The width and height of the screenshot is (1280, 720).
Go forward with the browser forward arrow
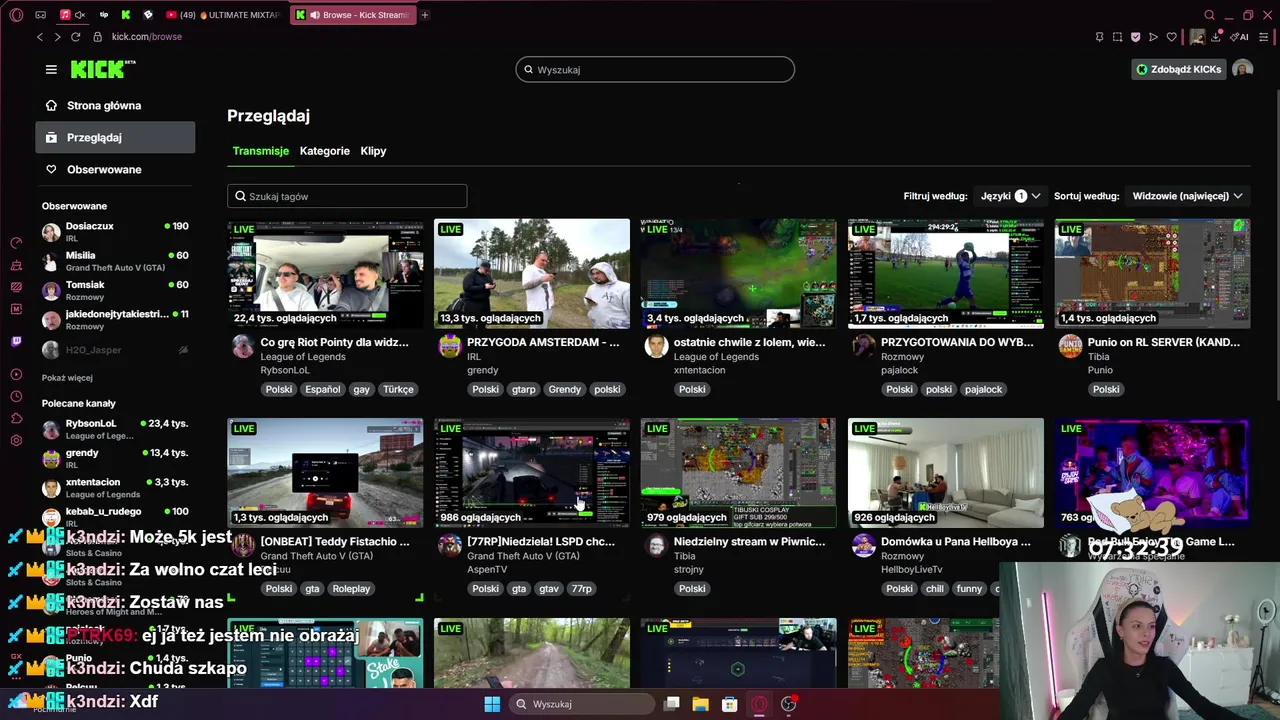[57, 37]
